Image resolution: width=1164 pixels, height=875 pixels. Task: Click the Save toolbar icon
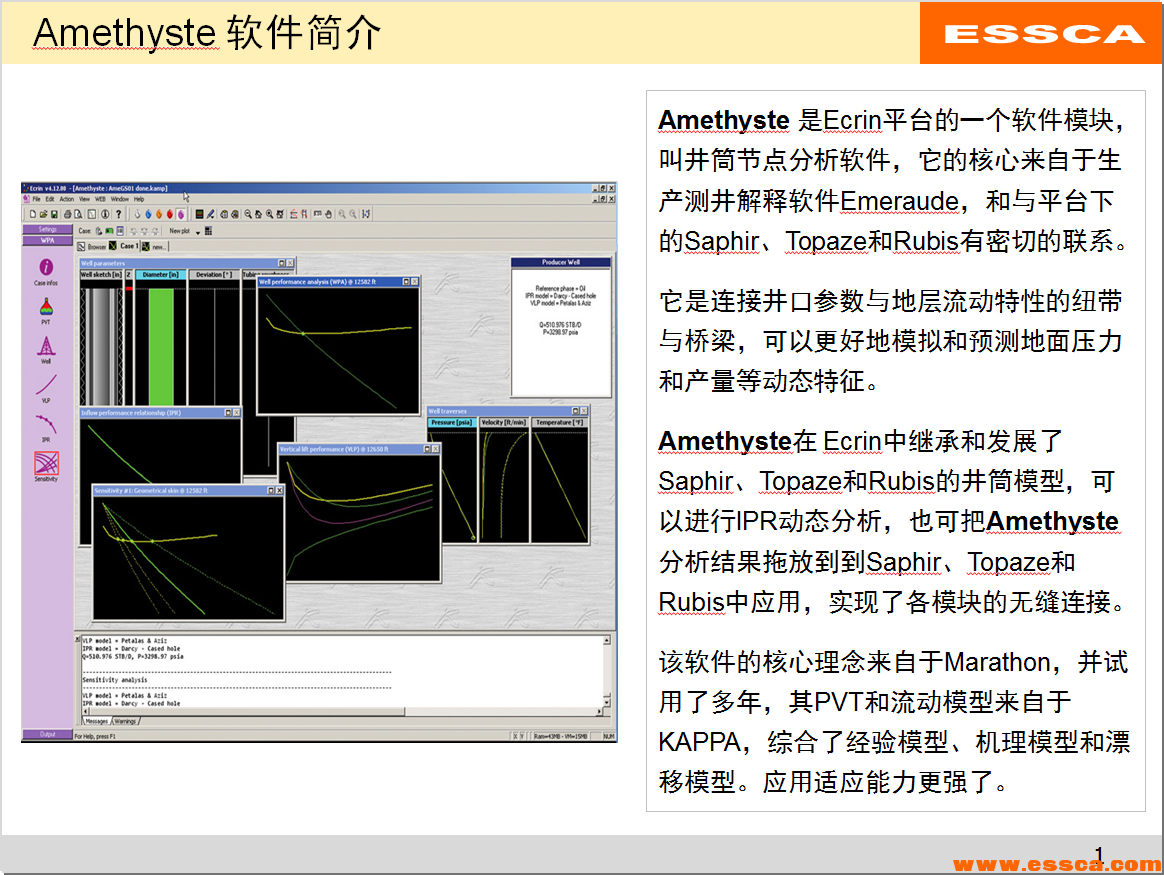(53, 214)
